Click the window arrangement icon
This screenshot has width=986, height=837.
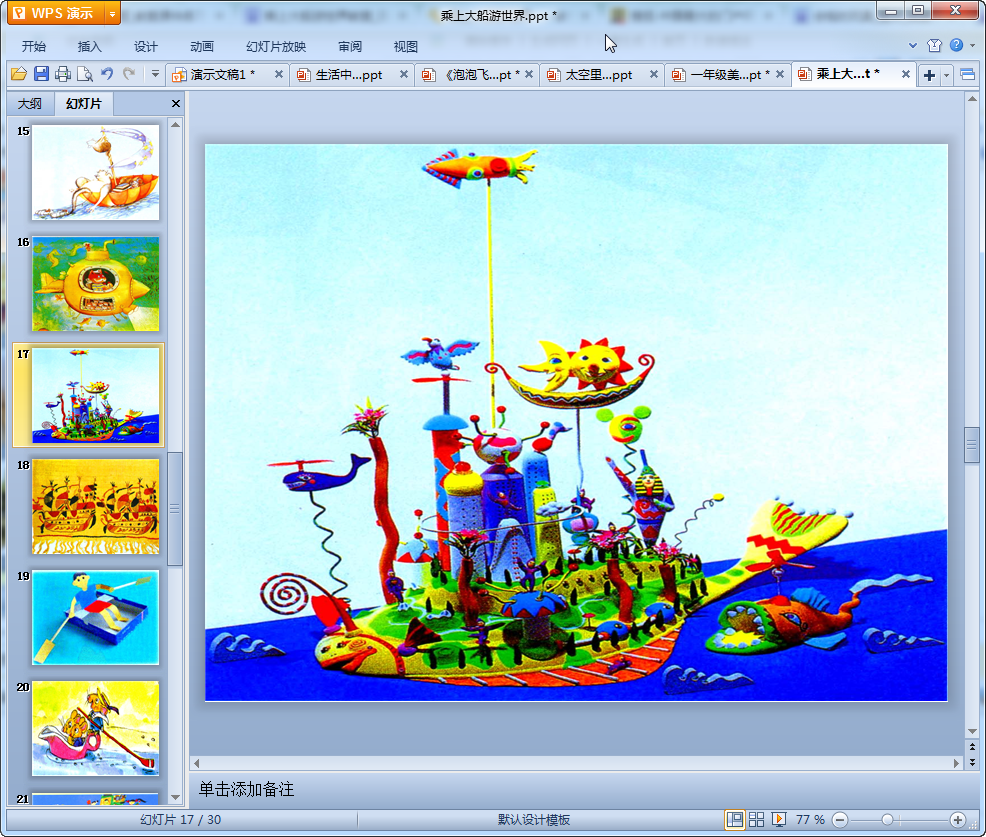(x=968, y=75)
